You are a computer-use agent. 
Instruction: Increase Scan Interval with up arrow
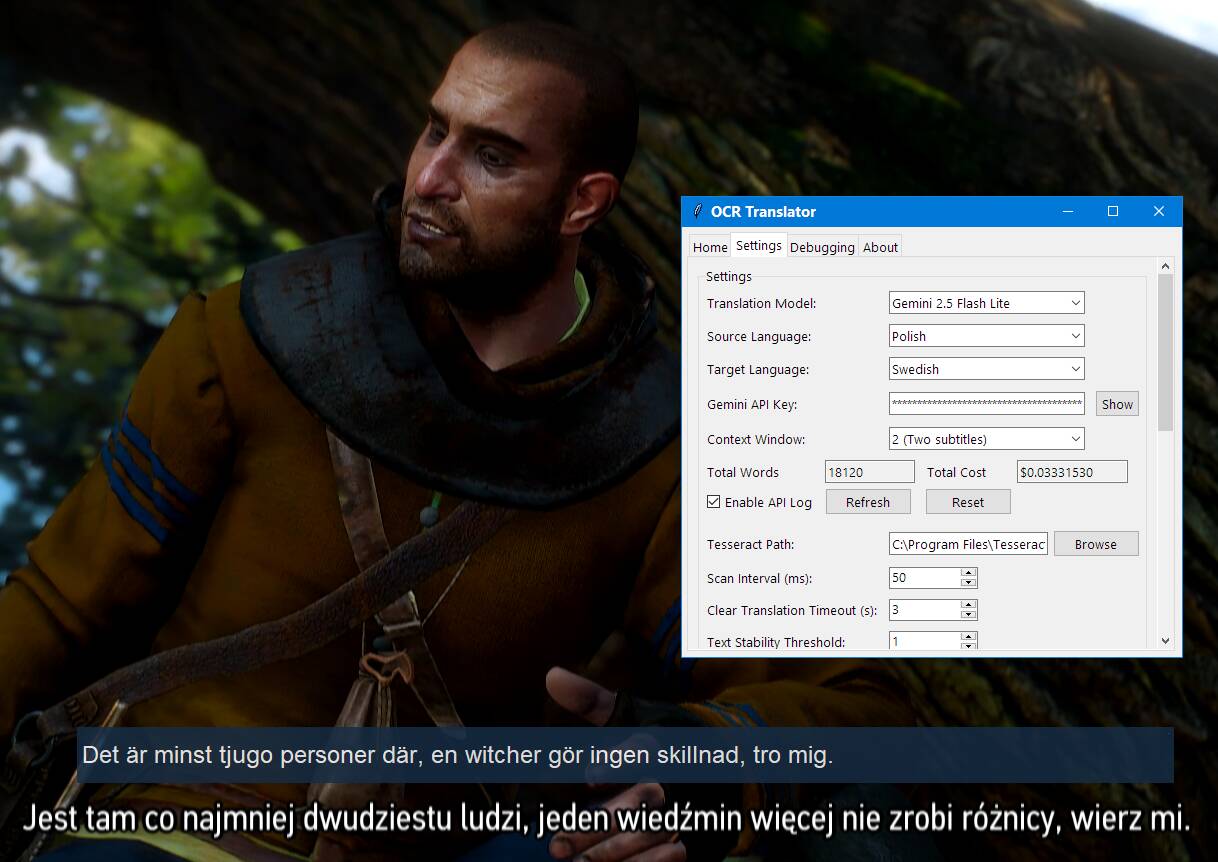tap(968, 573)
